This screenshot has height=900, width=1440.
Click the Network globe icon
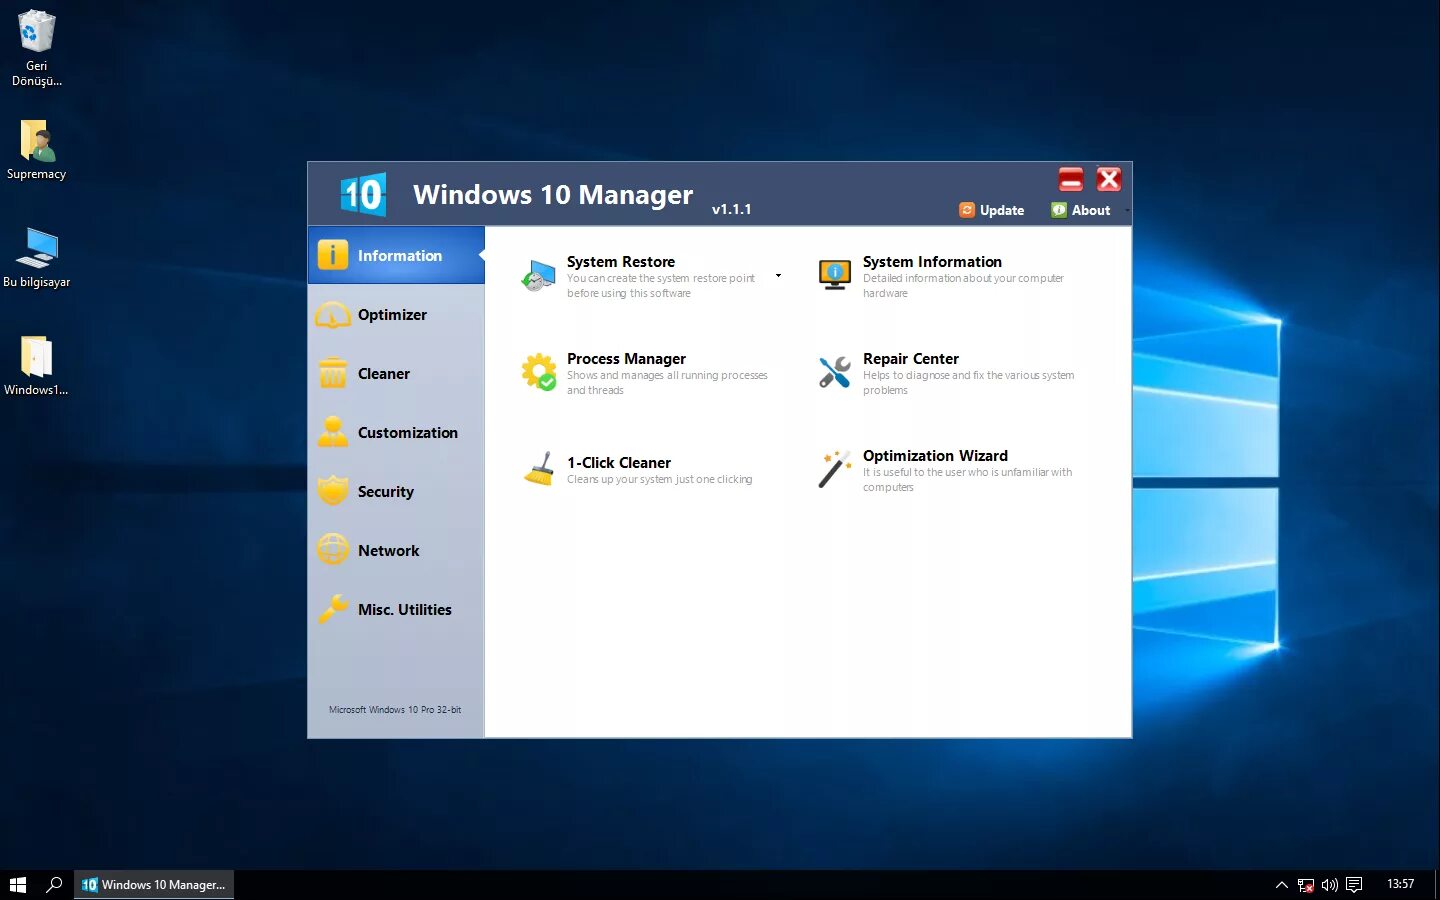(x=333, y=550)
